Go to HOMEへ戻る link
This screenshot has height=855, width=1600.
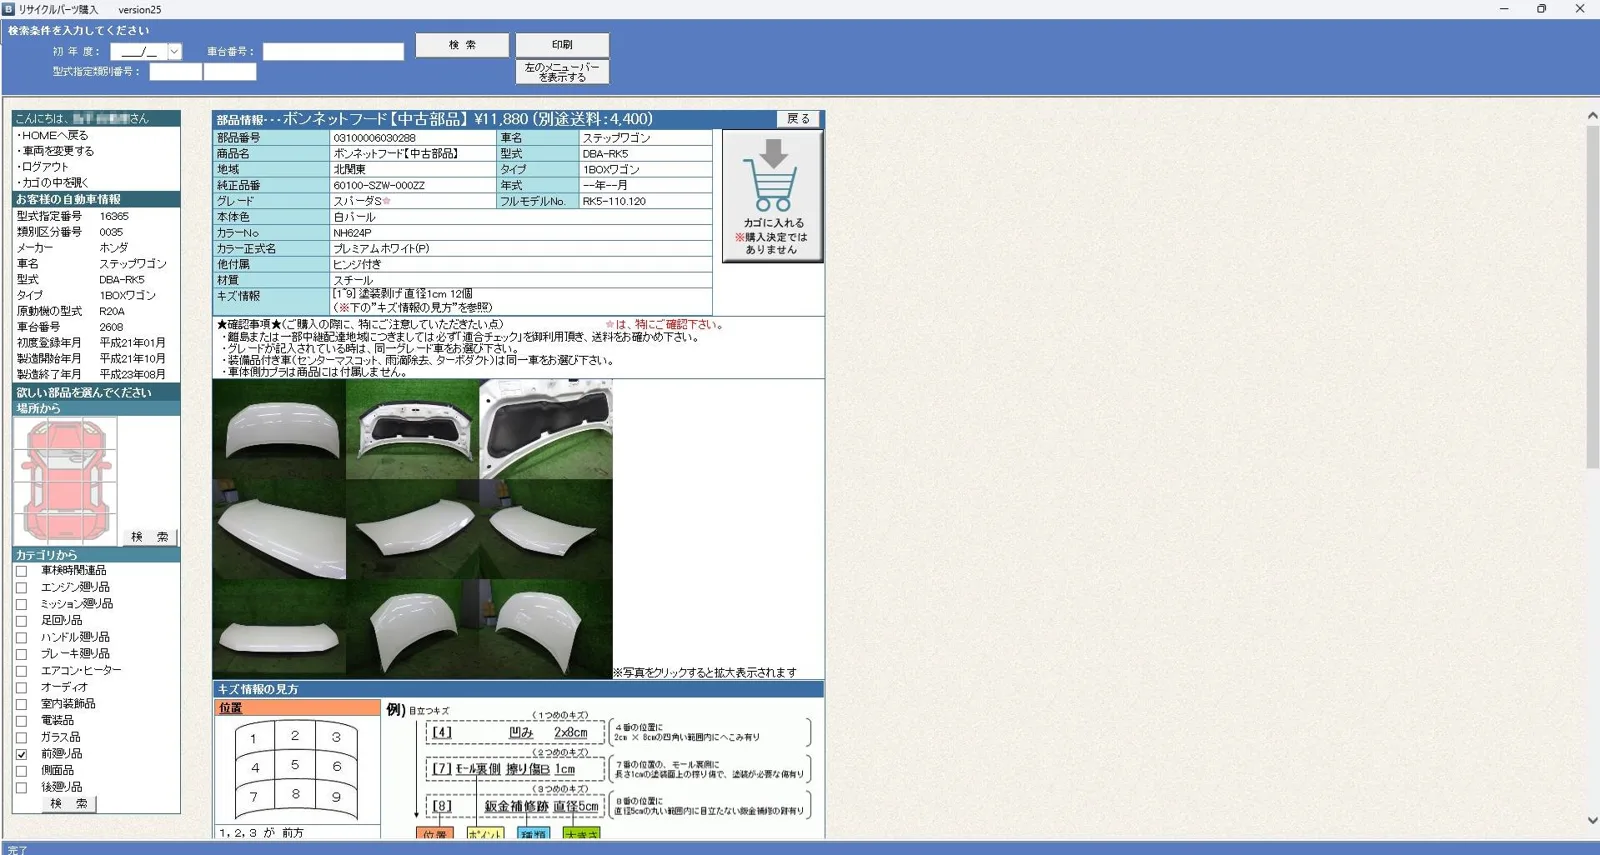[55, 135]
